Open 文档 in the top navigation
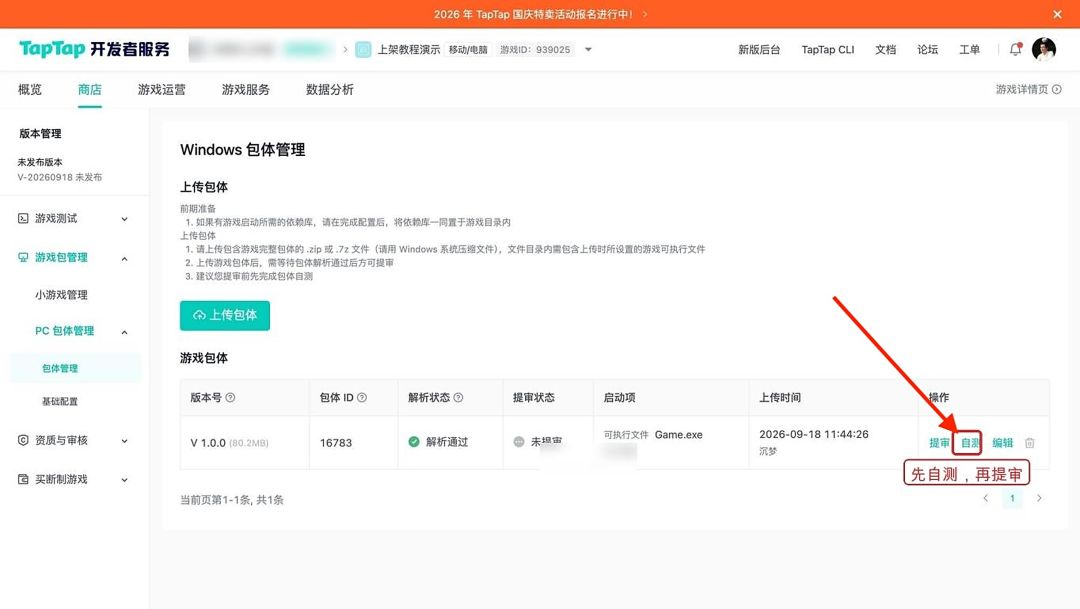This screenshot has width=1080, height=609. coord(885,50)
